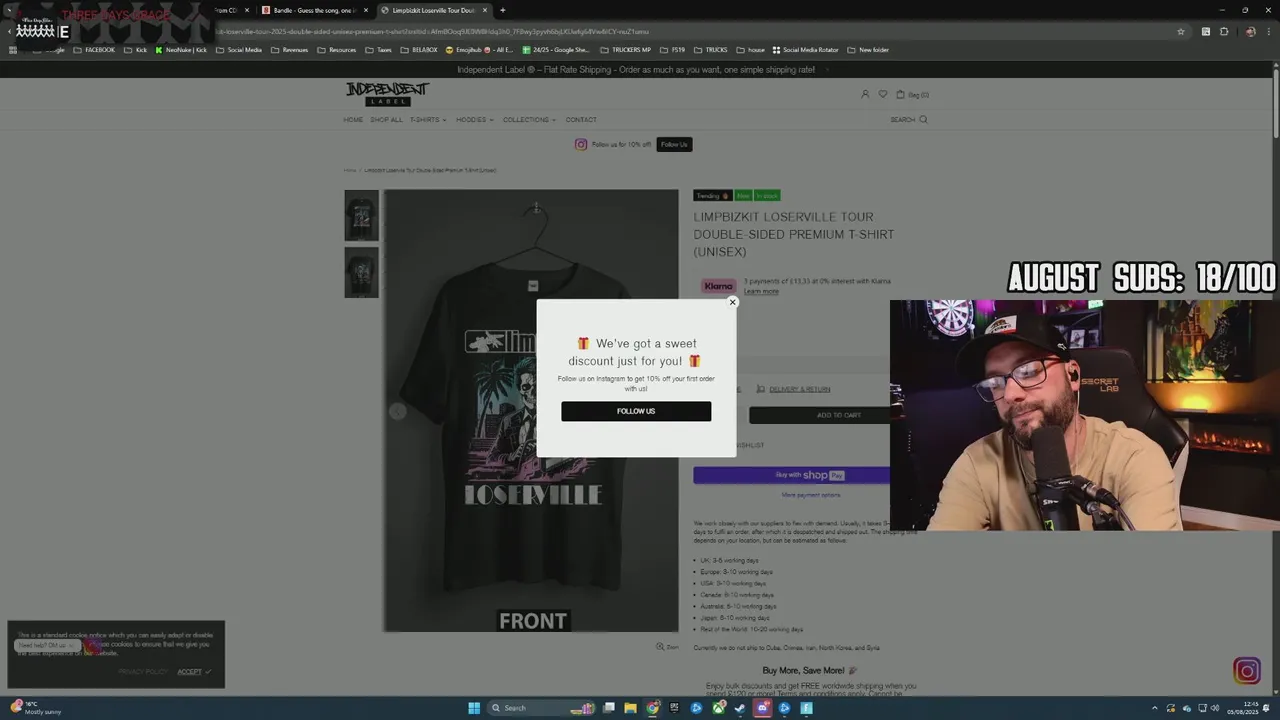Open More payment options link
Viewport: 1280px width, 720px height.
coord(811,495)
